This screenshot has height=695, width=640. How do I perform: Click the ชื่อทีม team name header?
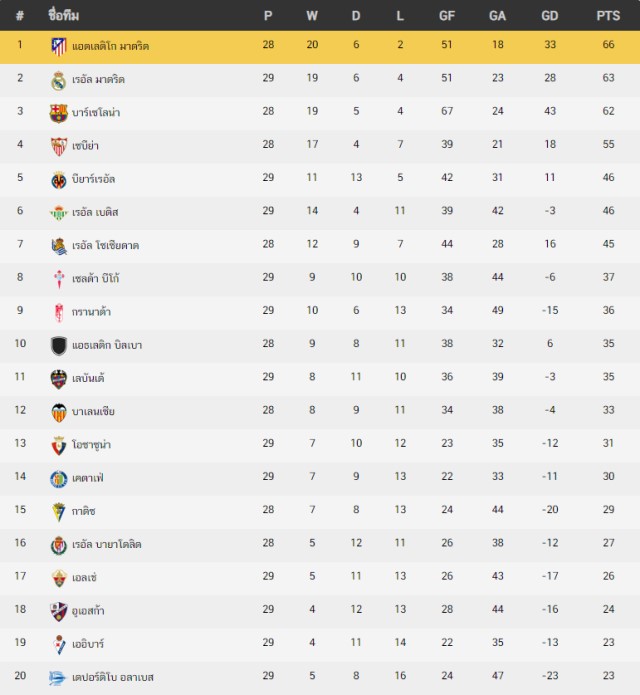[x=64, y=16]
